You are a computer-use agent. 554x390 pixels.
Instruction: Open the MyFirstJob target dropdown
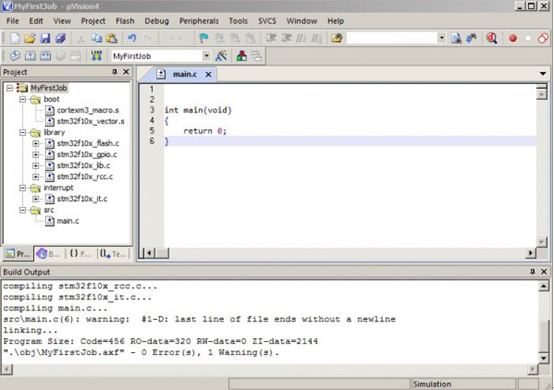[206, 56]
